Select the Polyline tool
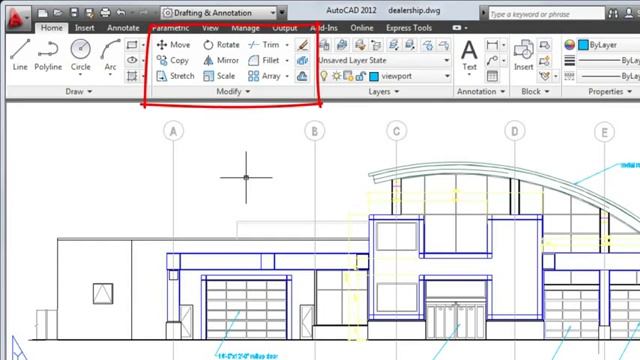Screen dimensions: 640x360 pyautogui.click(x=48, y=55)
